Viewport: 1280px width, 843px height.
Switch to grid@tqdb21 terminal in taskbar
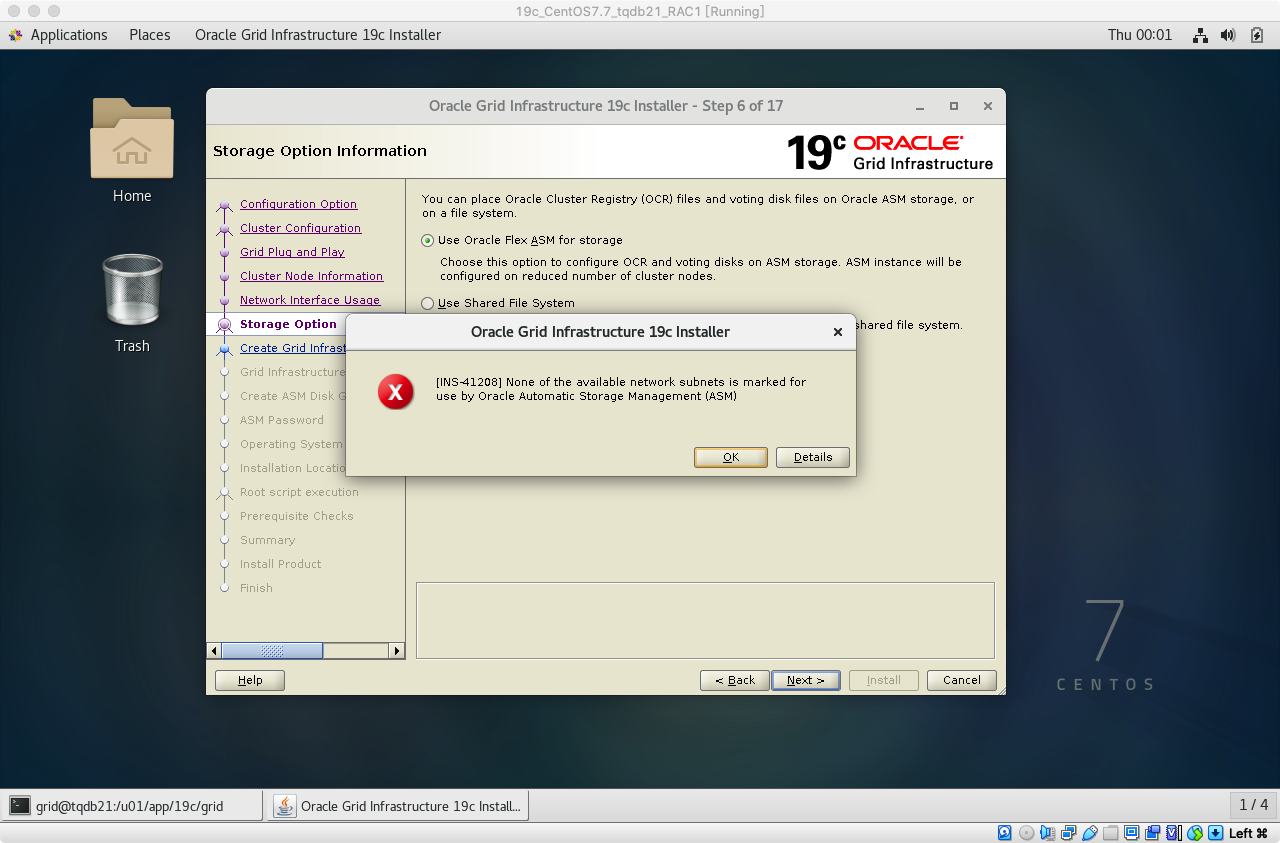[x=131, y=805]
